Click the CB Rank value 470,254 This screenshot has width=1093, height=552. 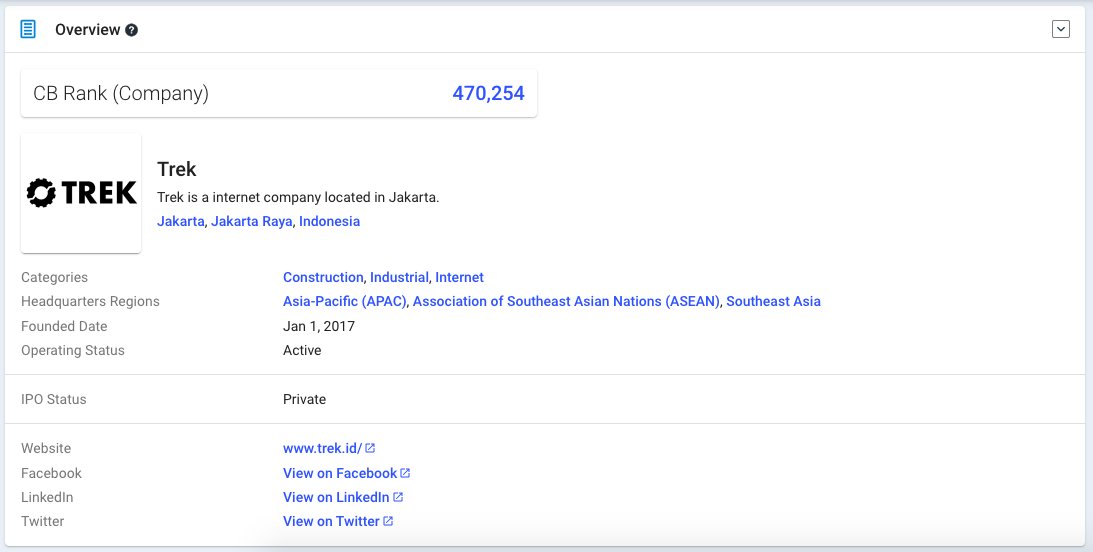488,93
